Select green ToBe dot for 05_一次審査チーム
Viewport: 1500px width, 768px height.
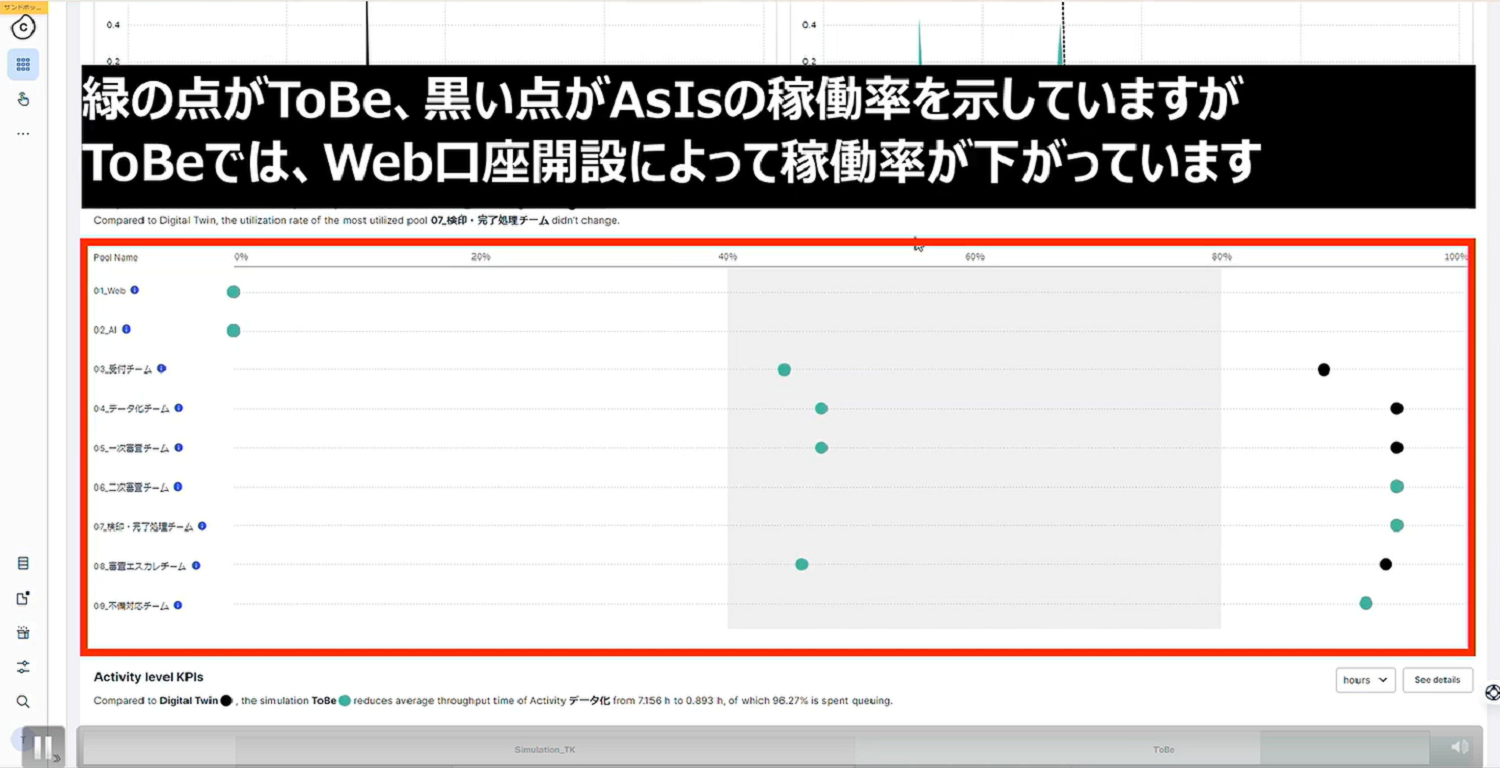(821, 448)
